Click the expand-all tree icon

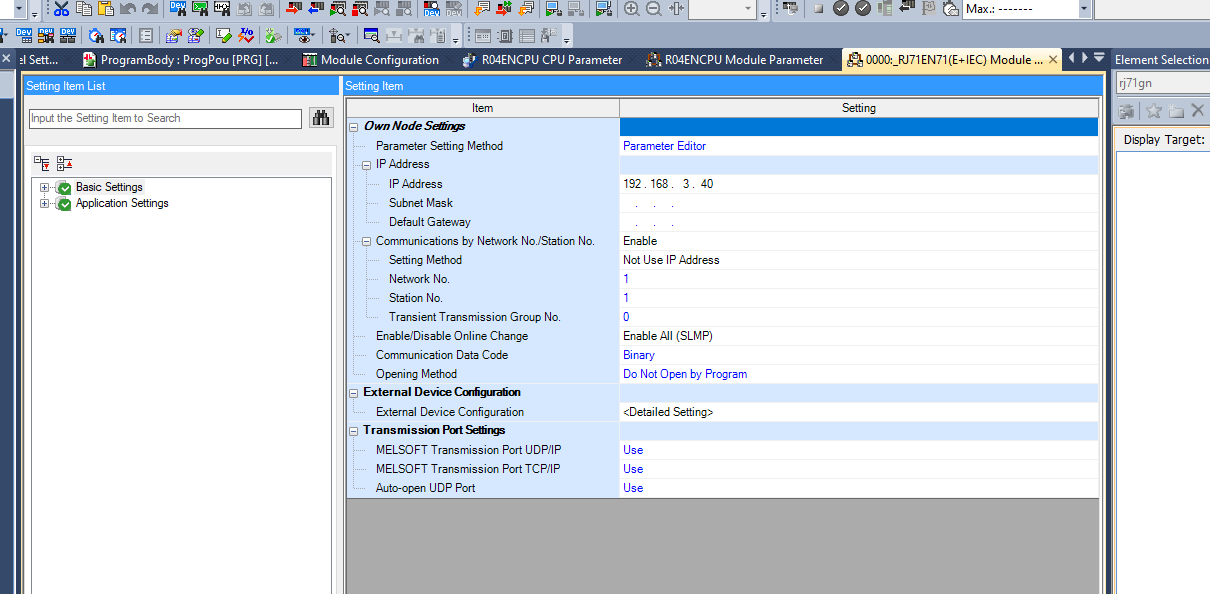[41, 163]
